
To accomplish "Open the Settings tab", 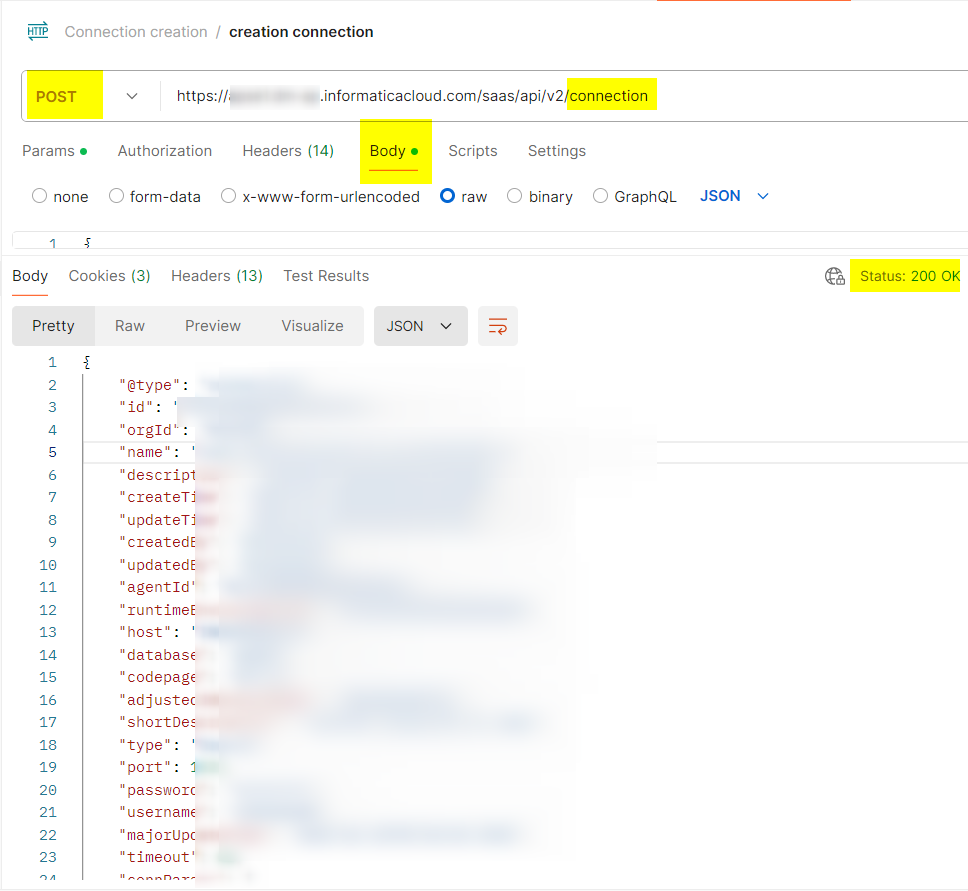I will coord(557,151).
